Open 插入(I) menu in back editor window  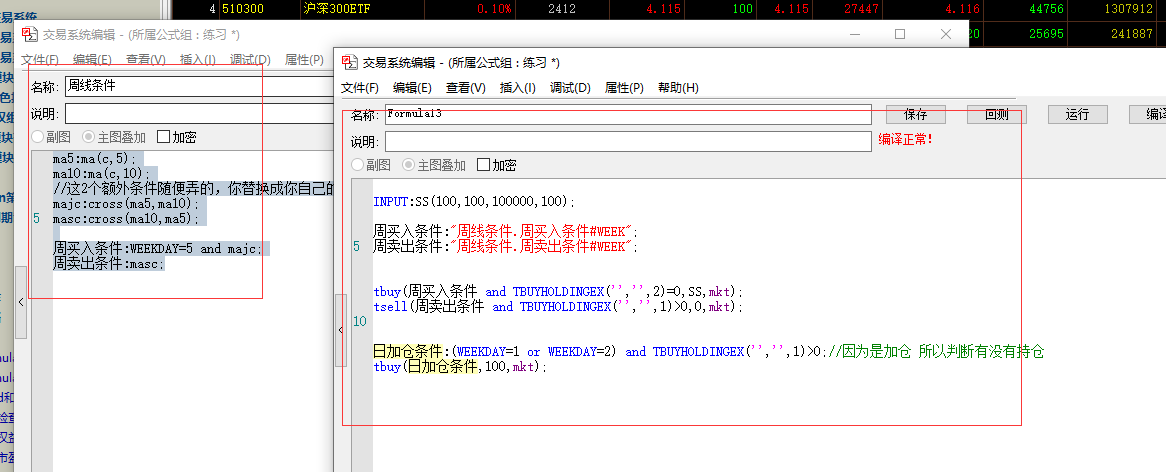[x=198, y=59]
